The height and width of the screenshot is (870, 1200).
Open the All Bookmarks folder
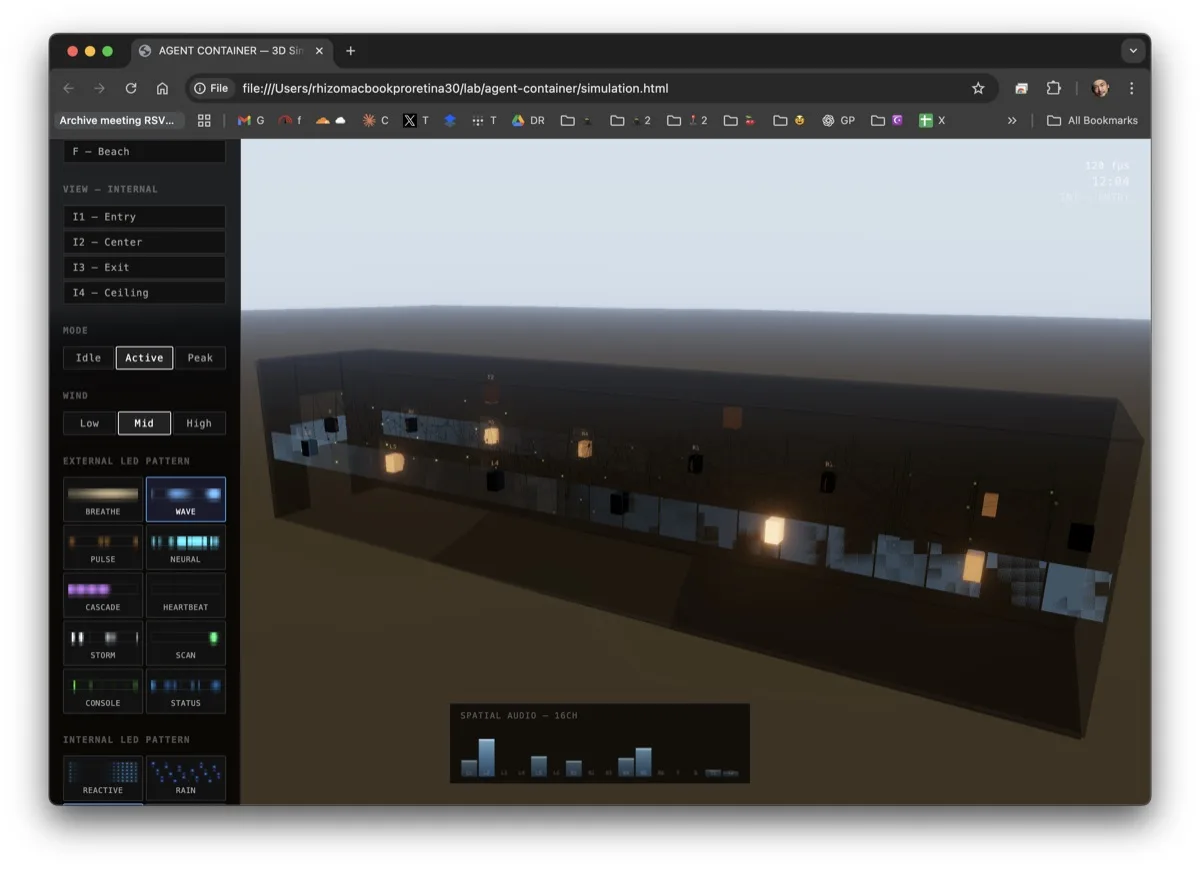click(1092, 120)
